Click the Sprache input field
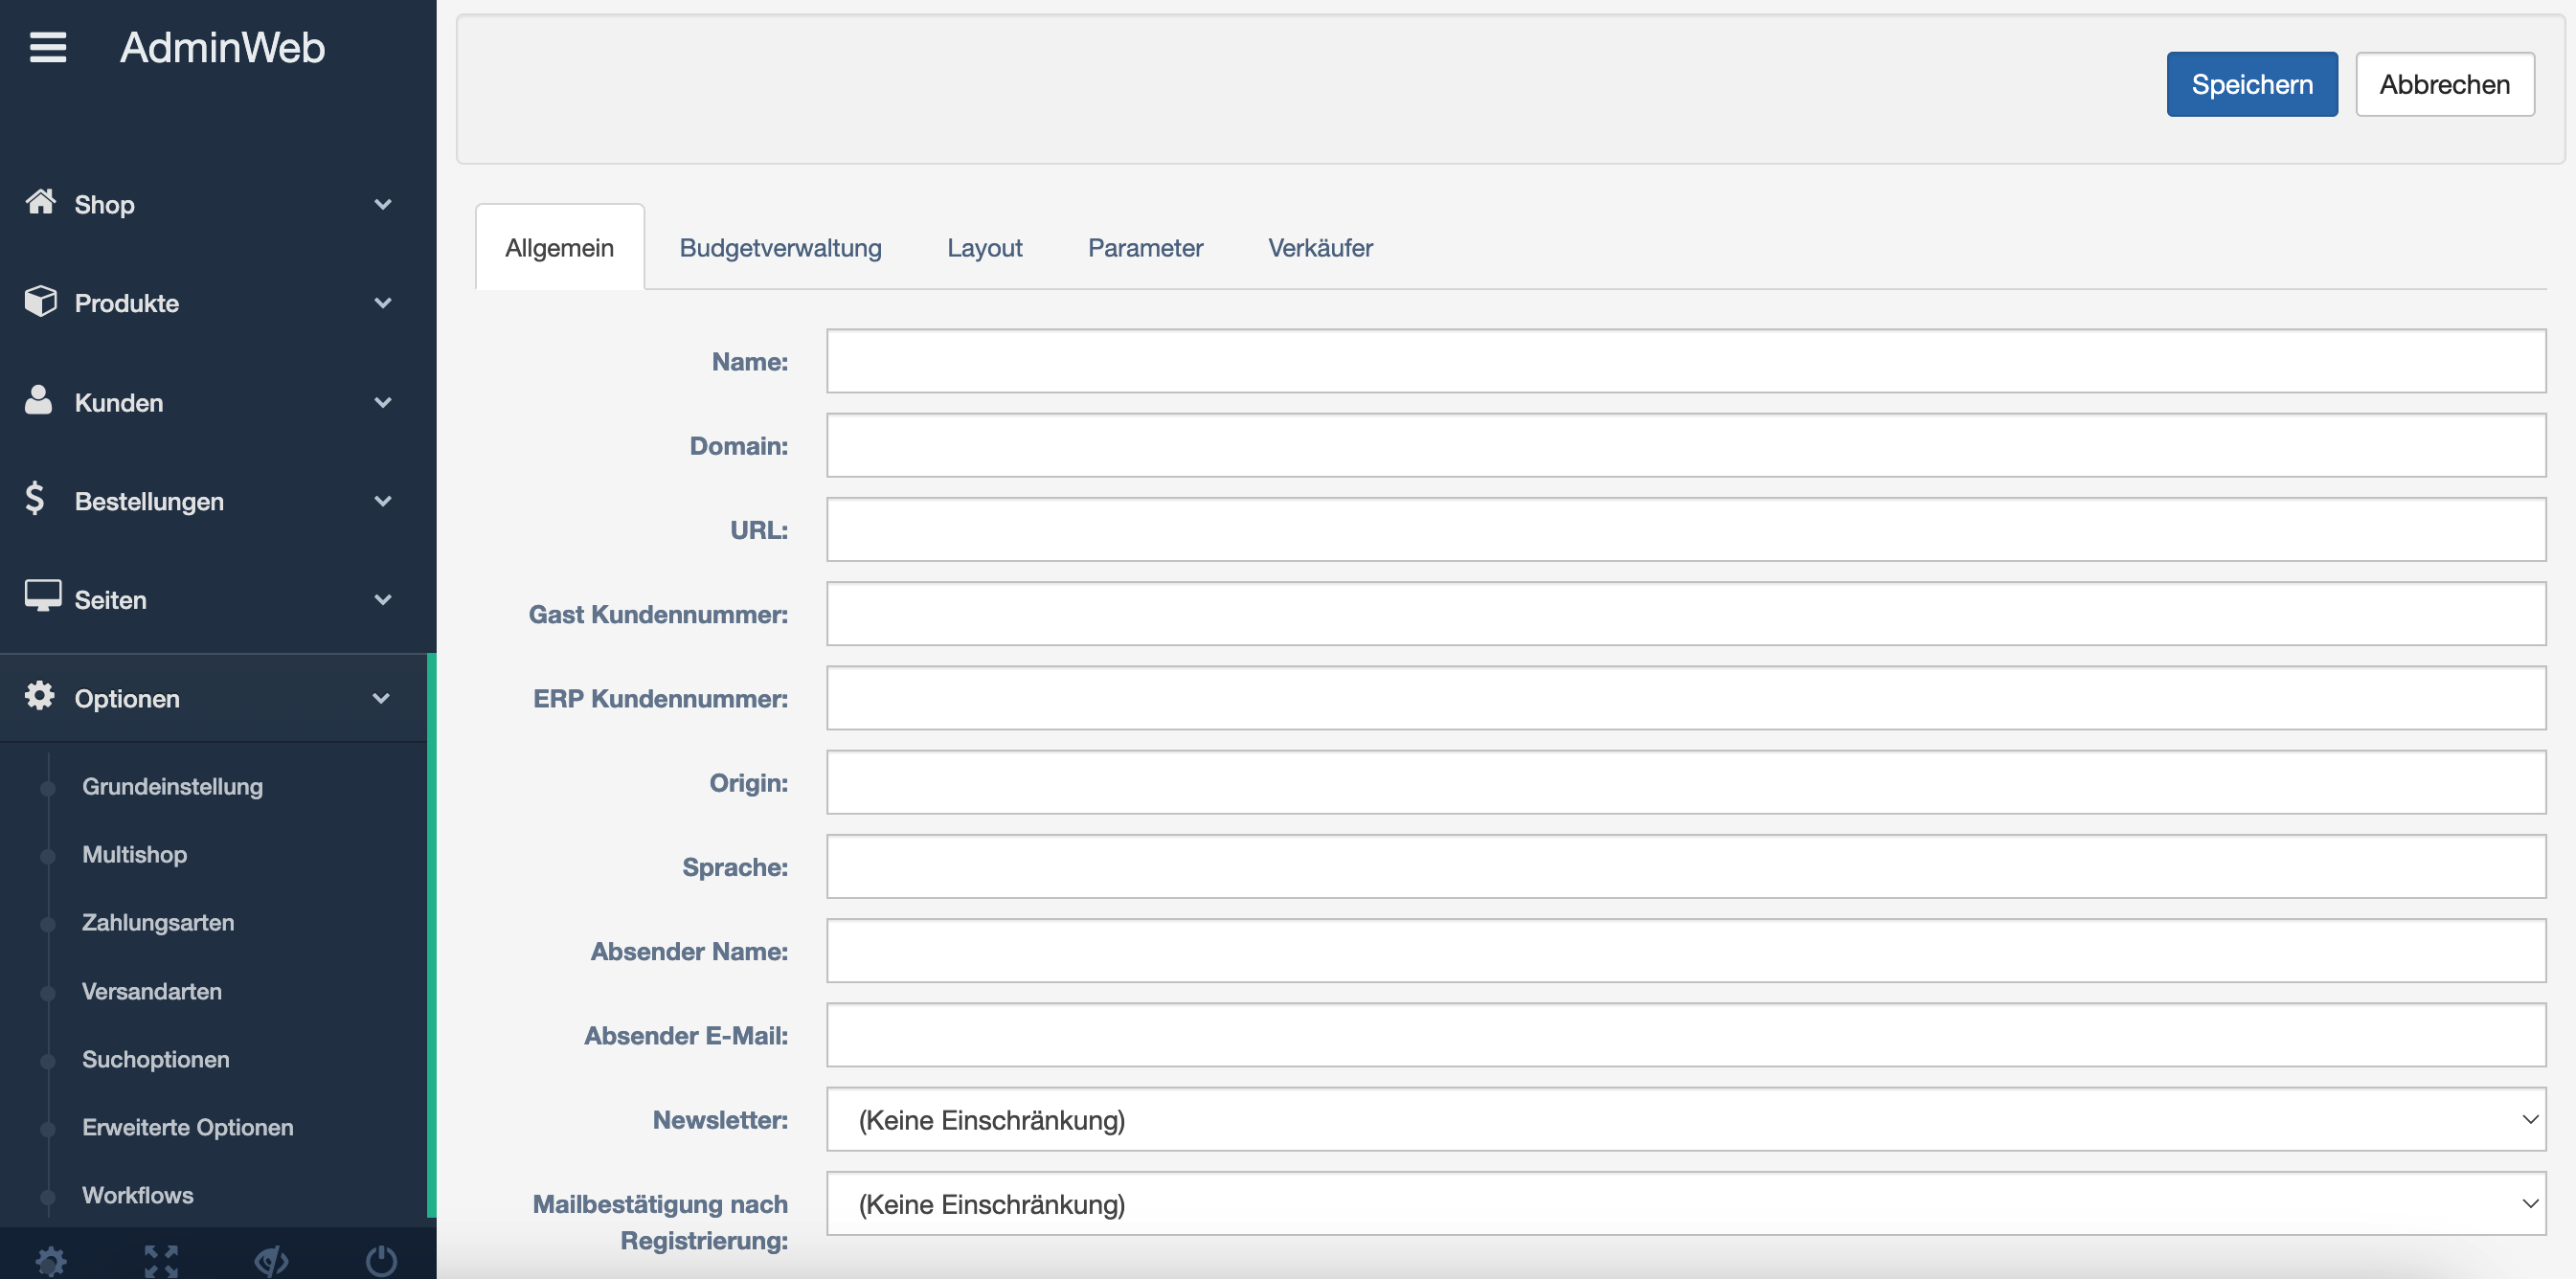This screenshot has height=1279, width=2576. [1686, 866]
